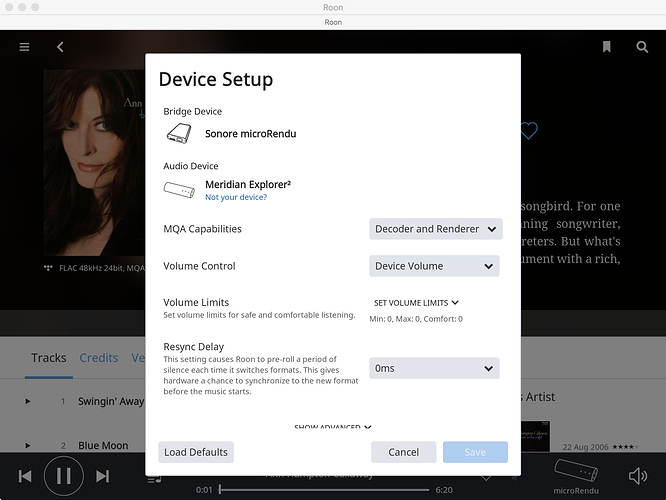Click the 22 Aug 2006 star rating
This screenshot has width=666, height=500.
pyautogui.click(x=625, y=447)
